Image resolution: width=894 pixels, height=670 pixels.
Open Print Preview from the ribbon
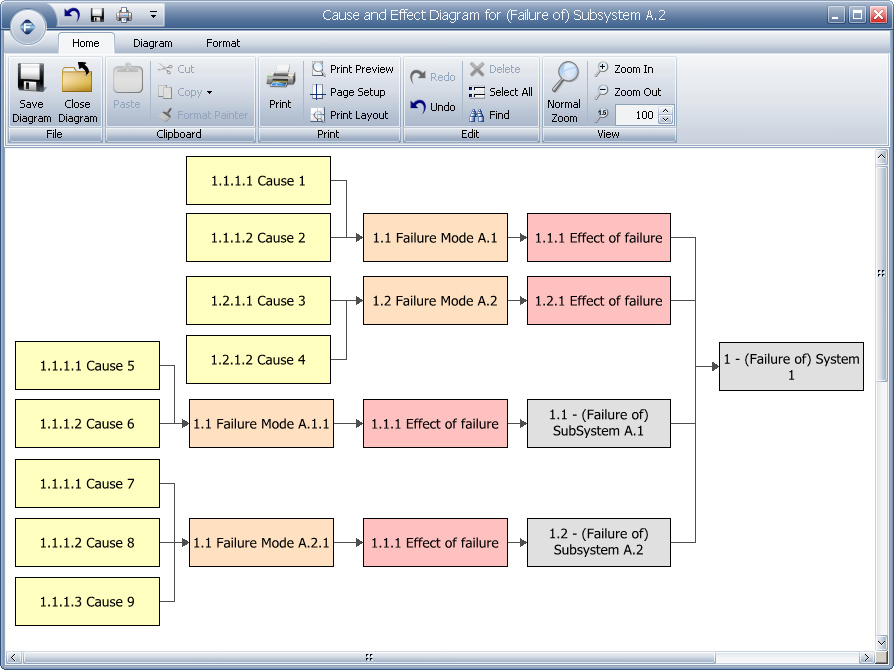coord(351,69)
